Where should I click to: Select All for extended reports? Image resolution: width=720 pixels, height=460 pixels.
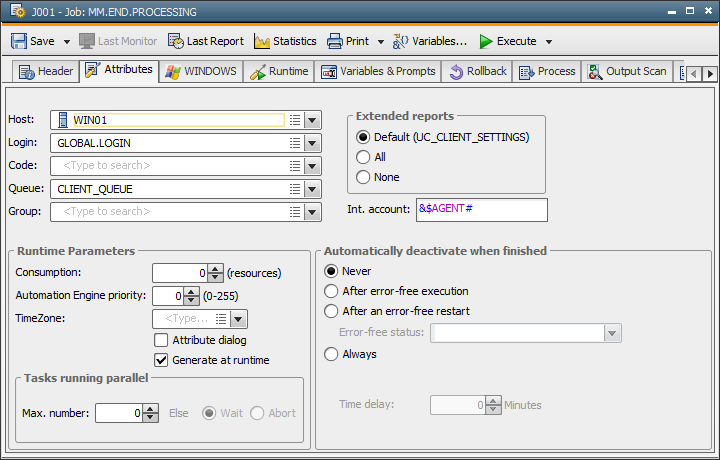click(363, 157)
